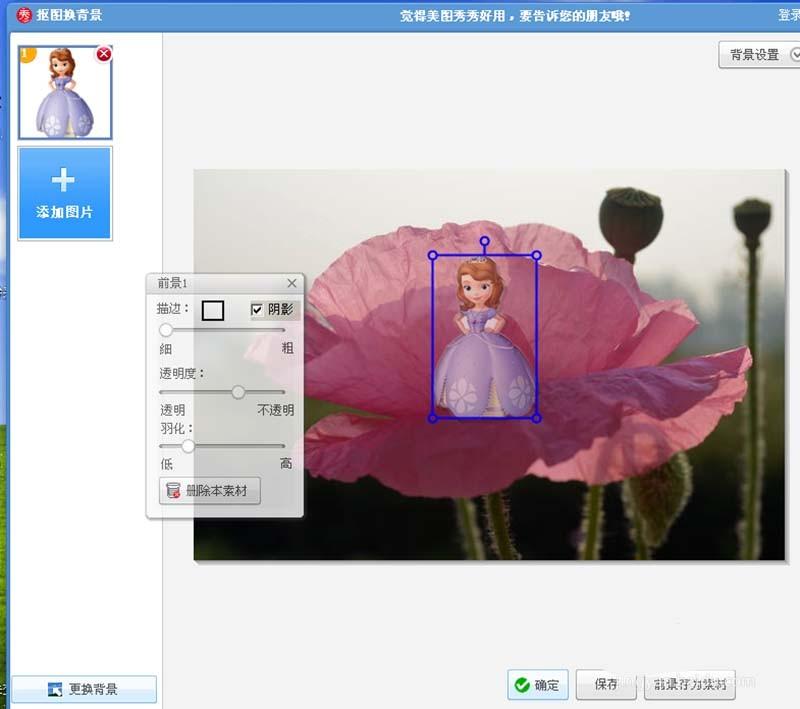The image size is (800, 709).
Task: Click the 透明度 opacity slider handle
Action: (x=238, y=392)
